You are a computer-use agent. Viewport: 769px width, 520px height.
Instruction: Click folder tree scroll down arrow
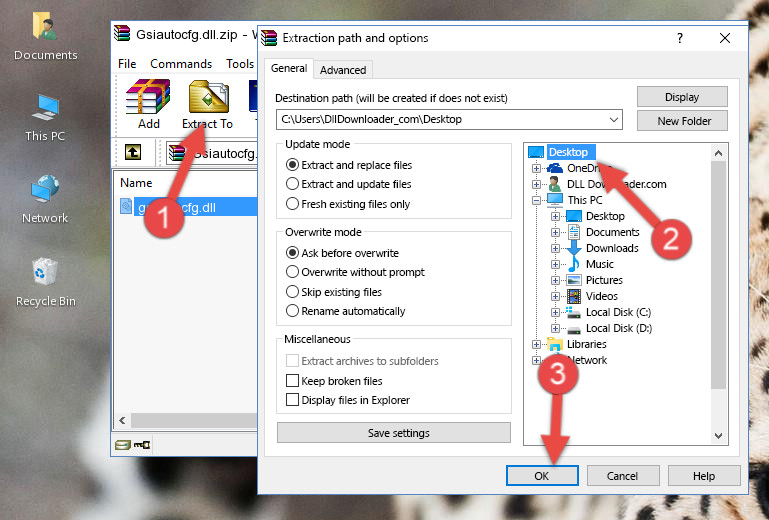coord(718,435)
